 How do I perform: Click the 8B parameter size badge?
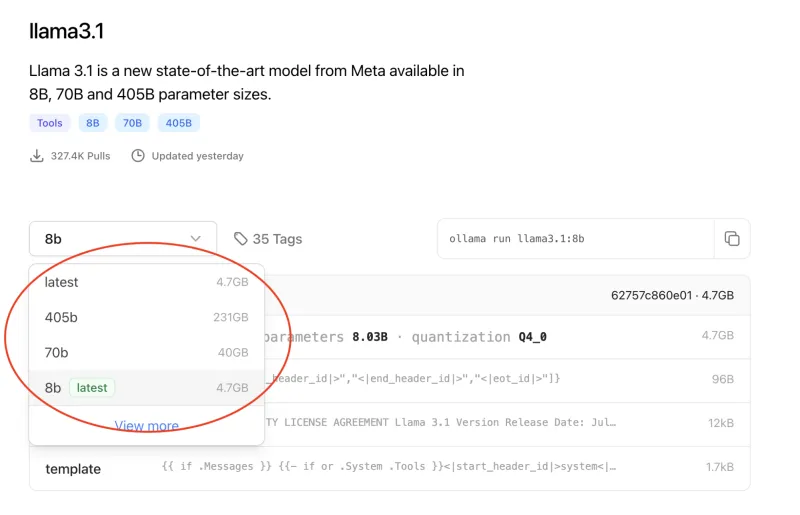[93, 123]
